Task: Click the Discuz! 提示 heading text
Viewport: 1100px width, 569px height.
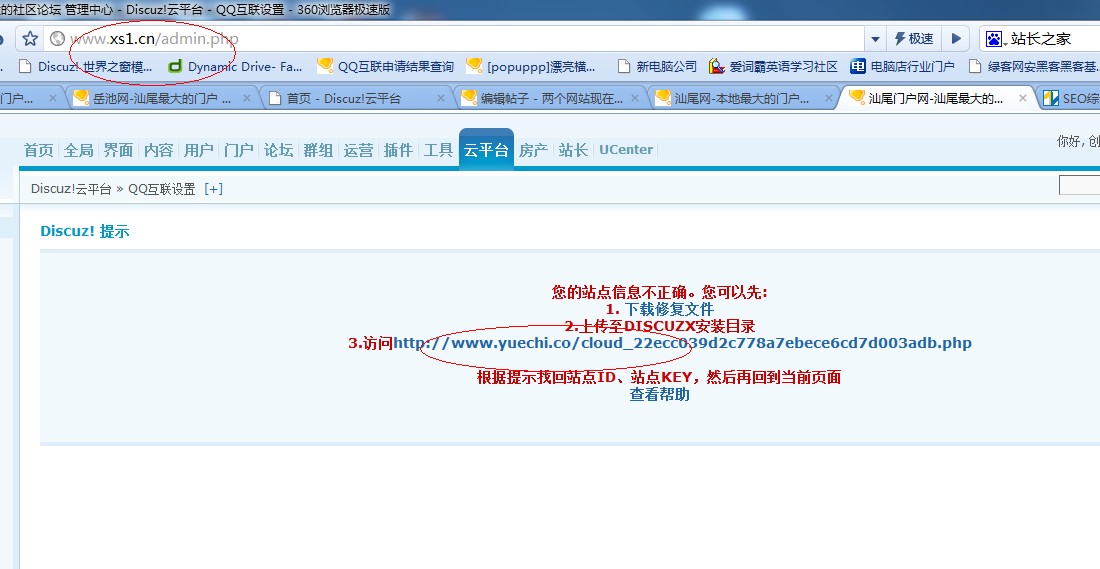Action: coord(85,232)
